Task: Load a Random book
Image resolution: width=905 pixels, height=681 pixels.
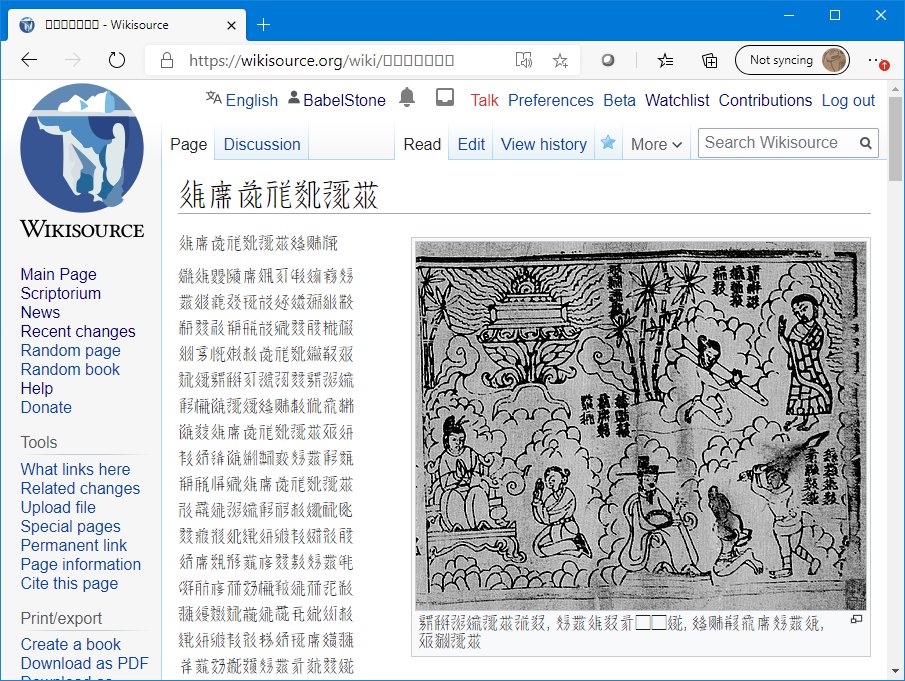Action: 70,369
